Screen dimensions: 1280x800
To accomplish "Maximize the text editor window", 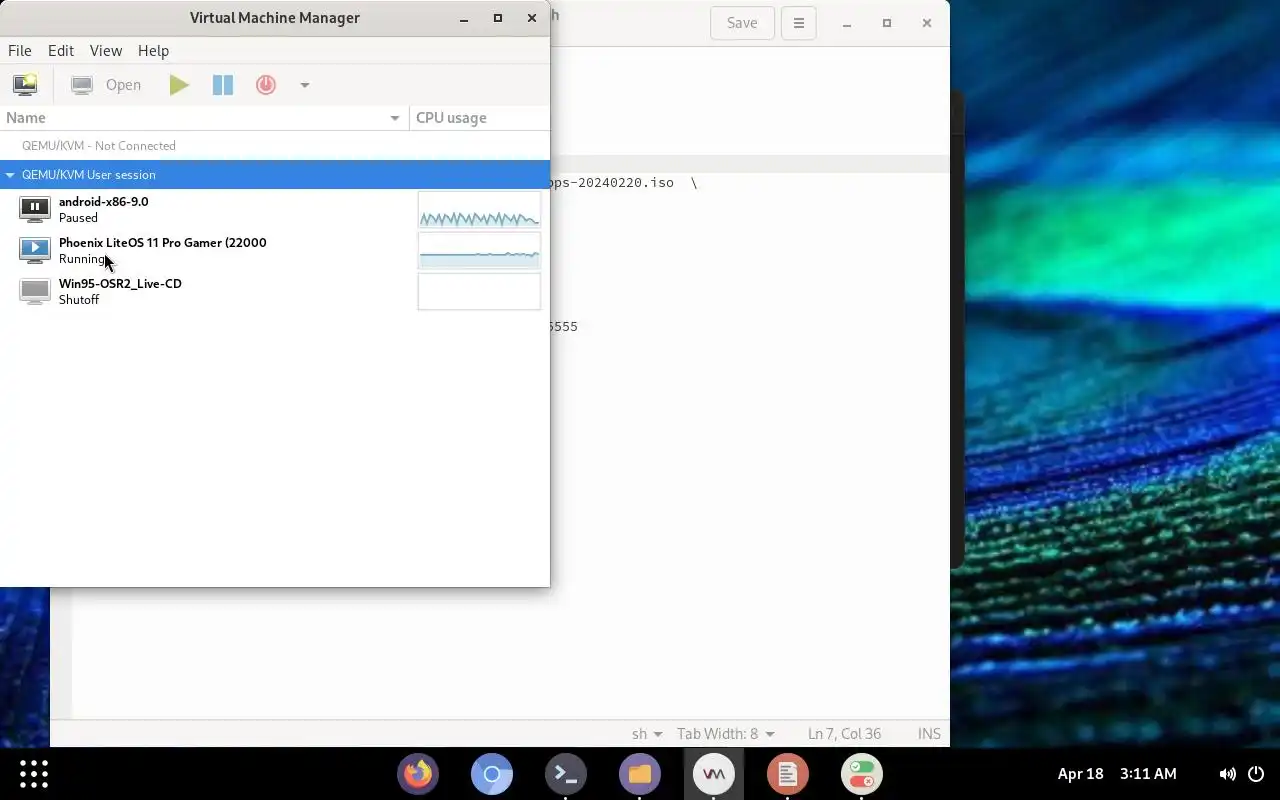I will (x=887, y=23).
